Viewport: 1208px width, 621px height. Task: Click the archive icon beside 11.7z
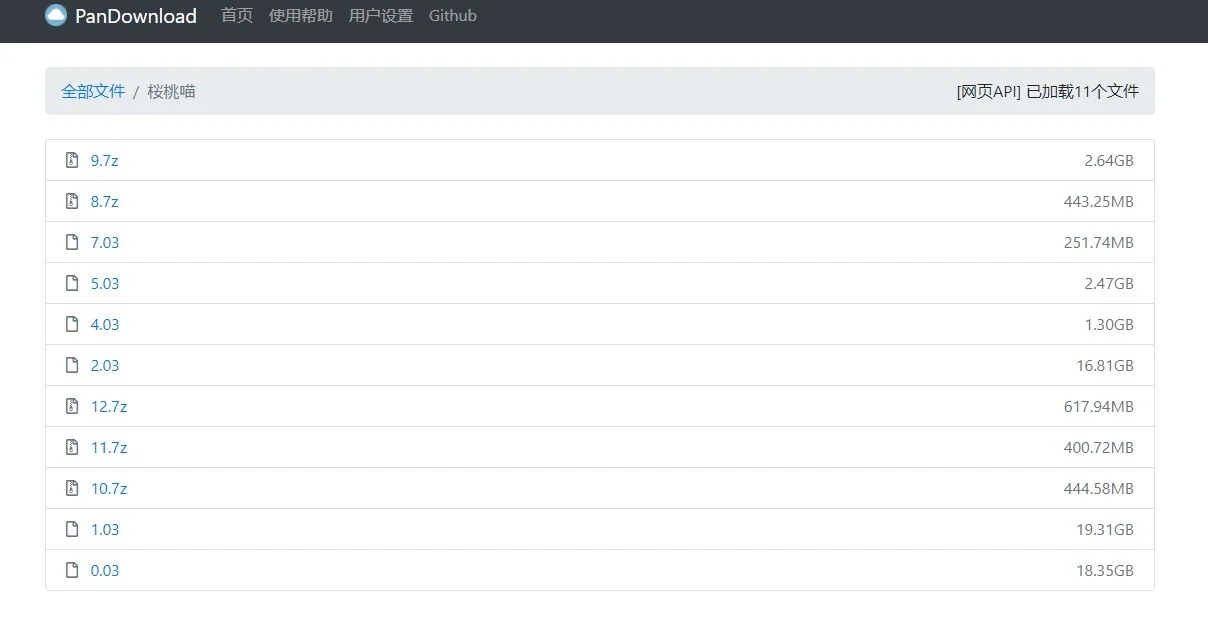click(72, 447)
